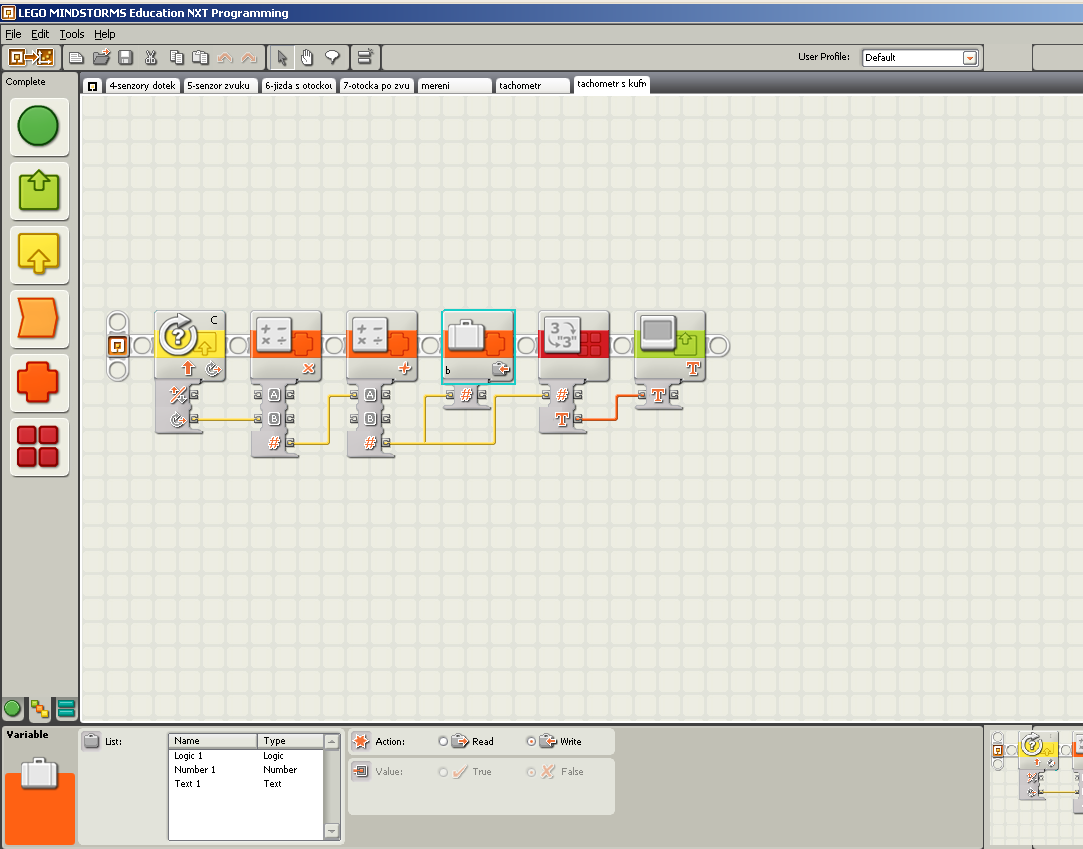Select the Variable suitcase block

point(478,346)
